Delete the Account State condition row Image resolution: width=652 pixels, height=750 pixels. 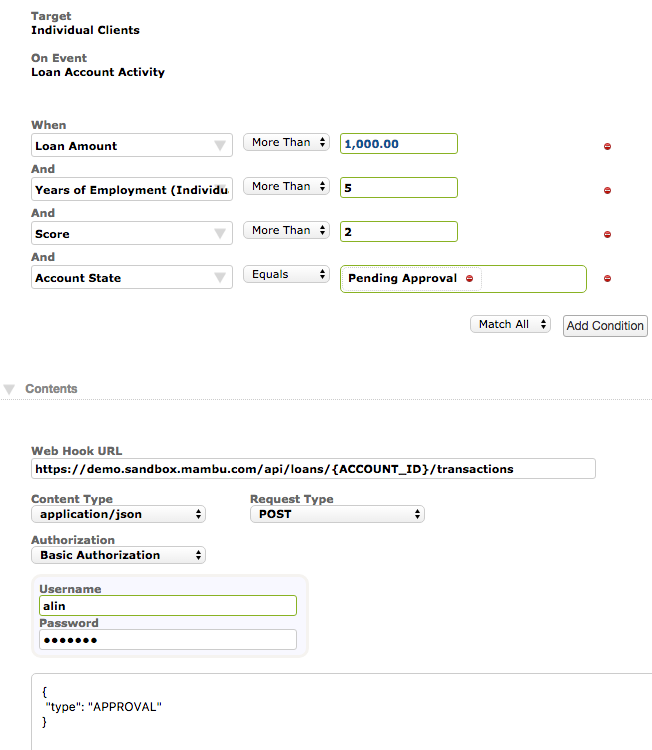tap(607, 279)
